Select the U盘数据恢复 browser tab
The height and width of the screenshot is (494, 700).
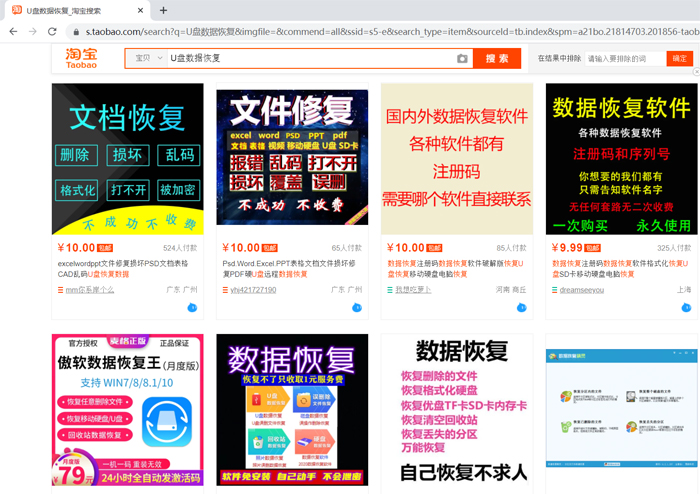click(x=70, y=10)
